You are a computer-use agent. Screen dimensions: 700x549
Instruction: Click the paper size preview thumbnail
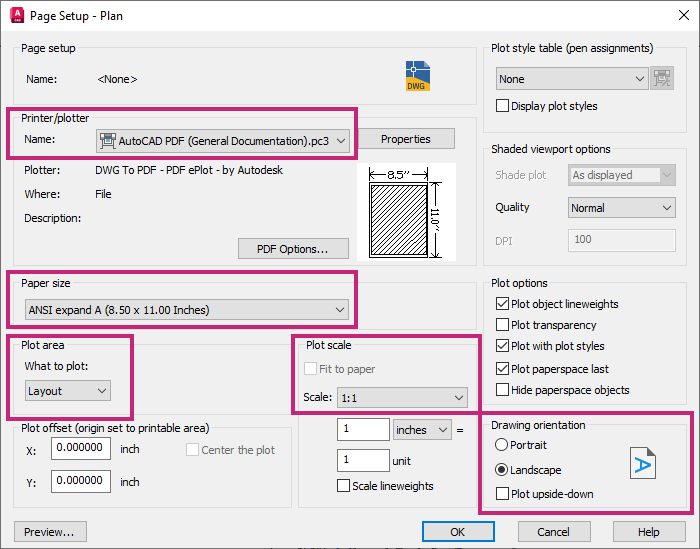tap(406, 212)
